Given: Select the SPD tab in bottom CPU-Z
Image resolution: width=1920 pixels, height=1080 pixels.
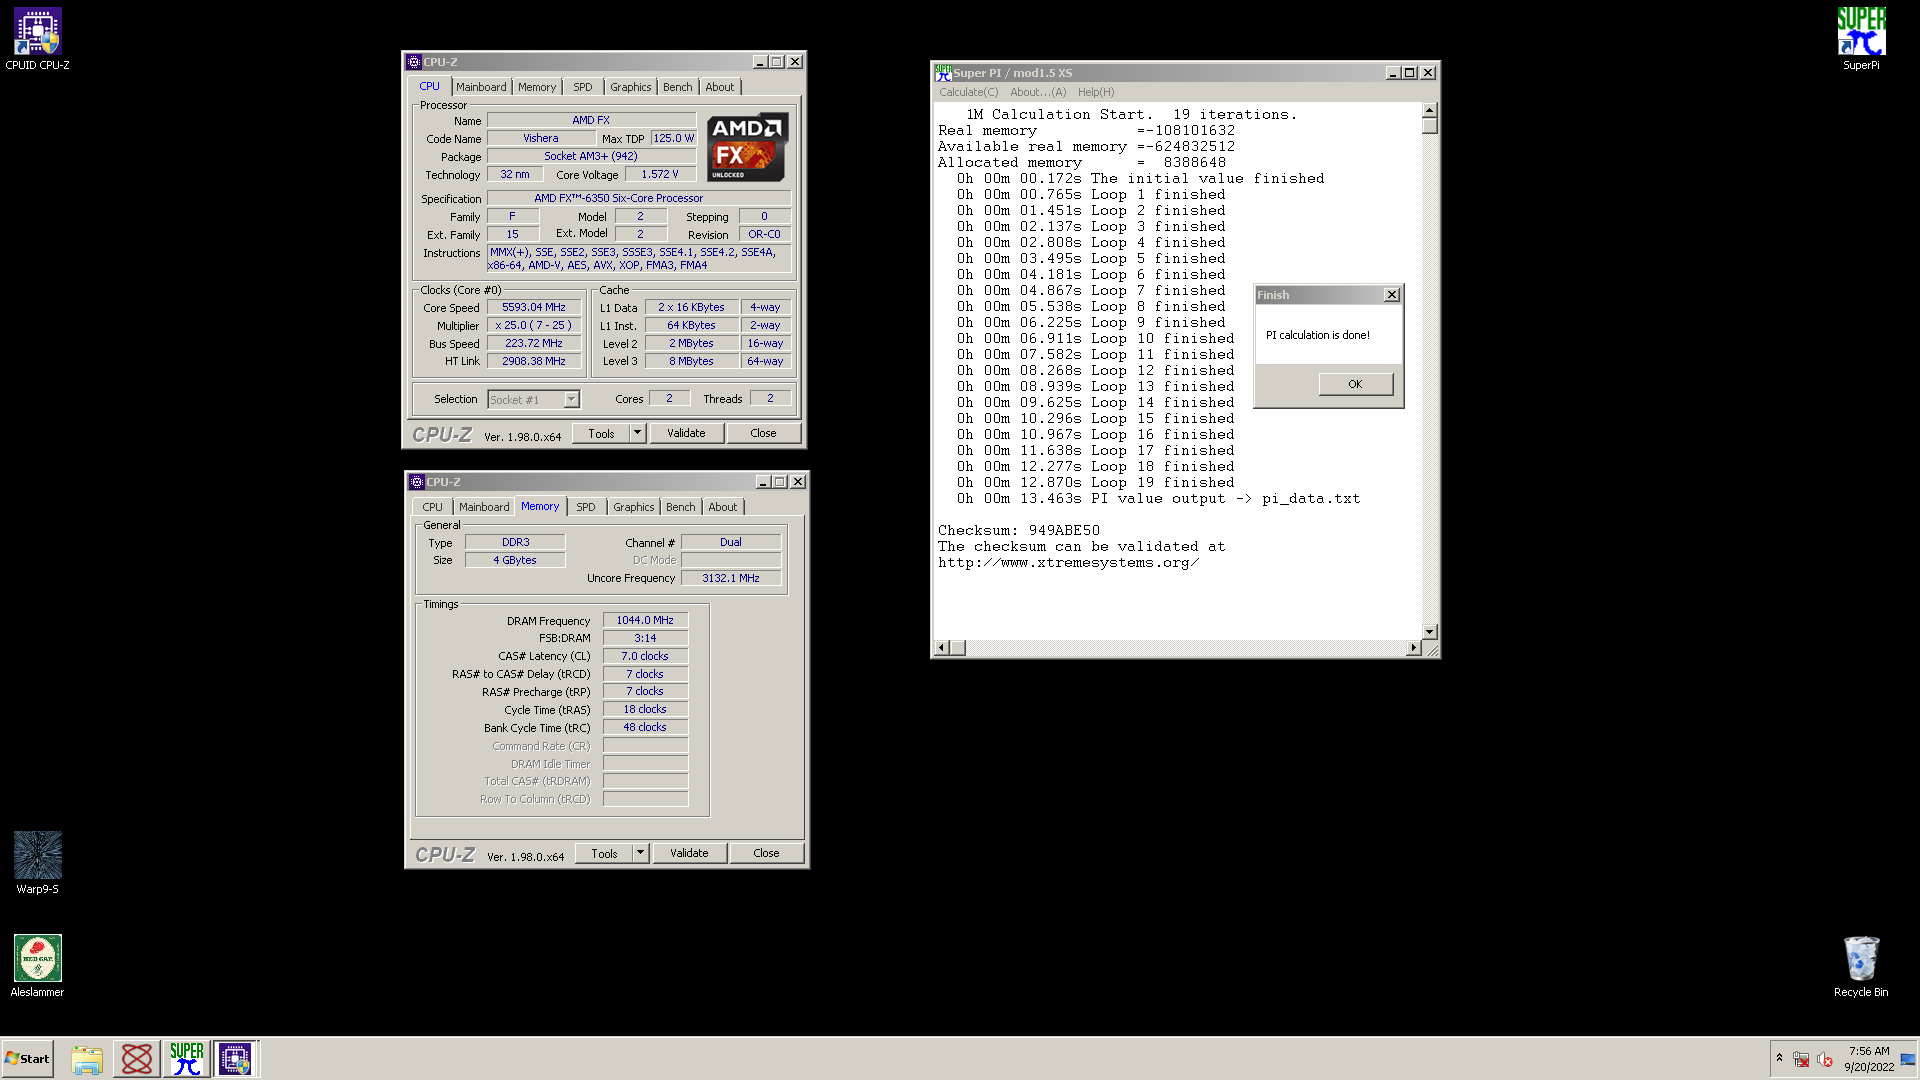Looking at the screenshot, I should point(586,507).
